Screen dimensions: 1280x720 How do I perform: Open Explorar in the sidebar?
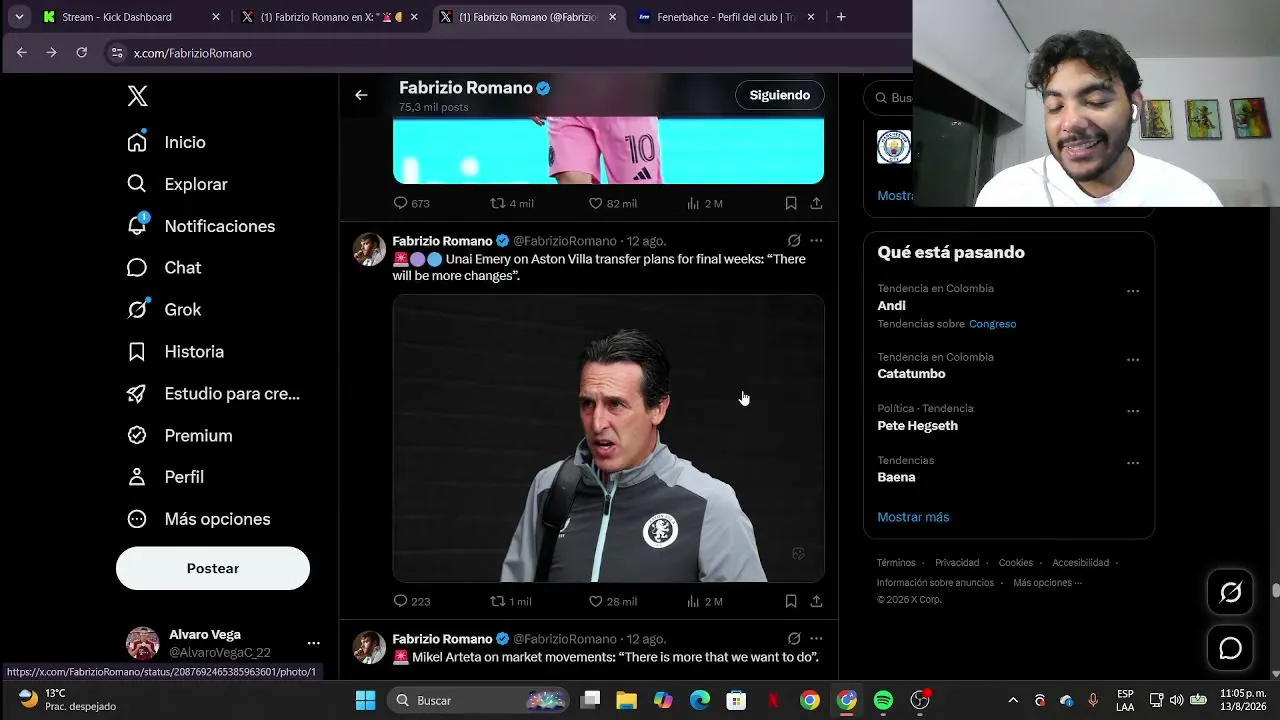click(177, 184)
